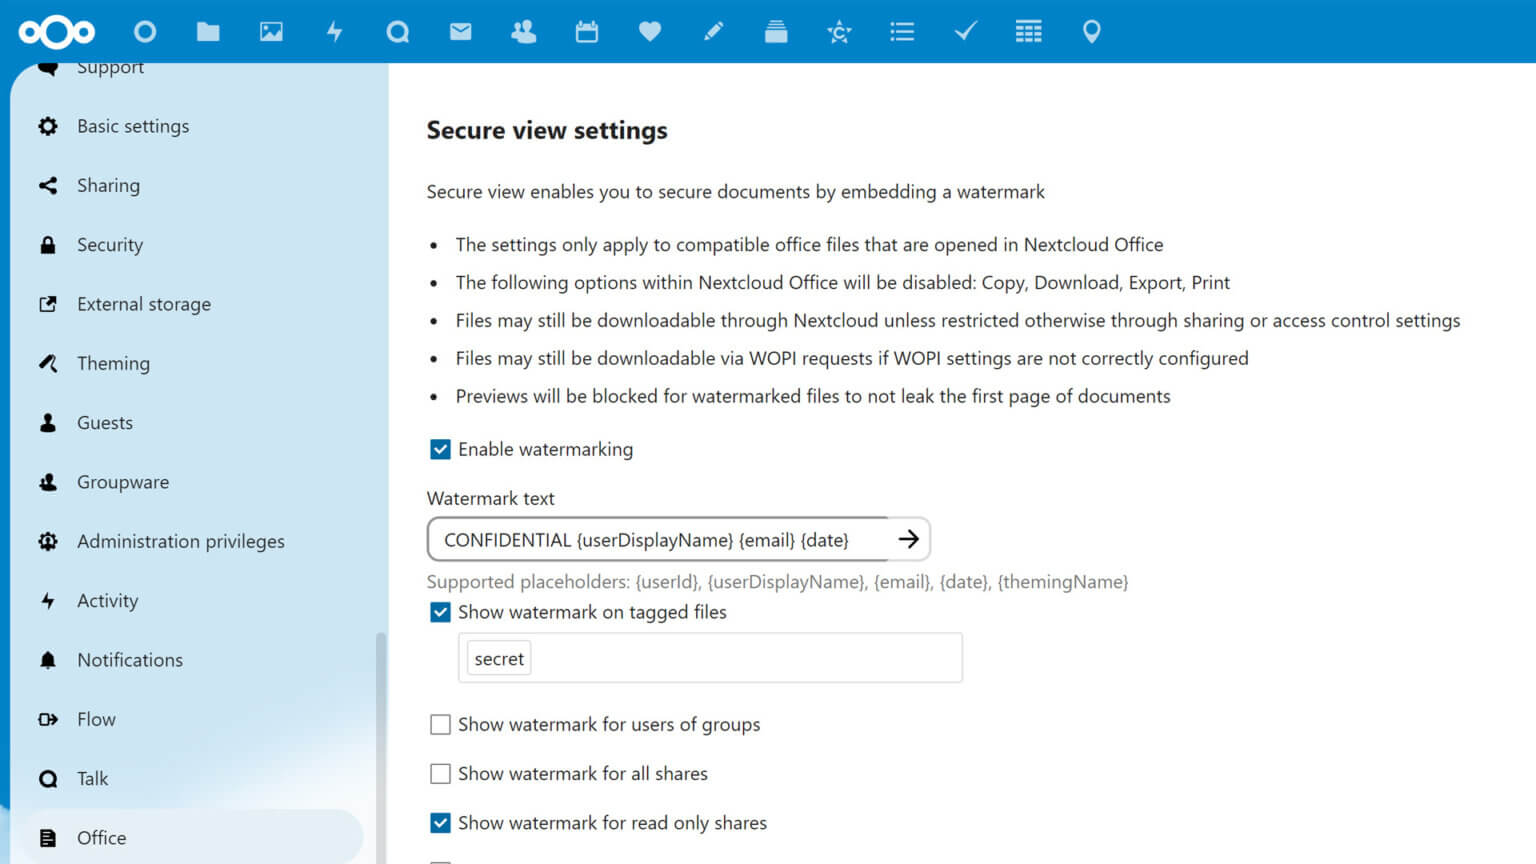
Task: Open the Mail app from the toolbar
Action: coord(461,31)
